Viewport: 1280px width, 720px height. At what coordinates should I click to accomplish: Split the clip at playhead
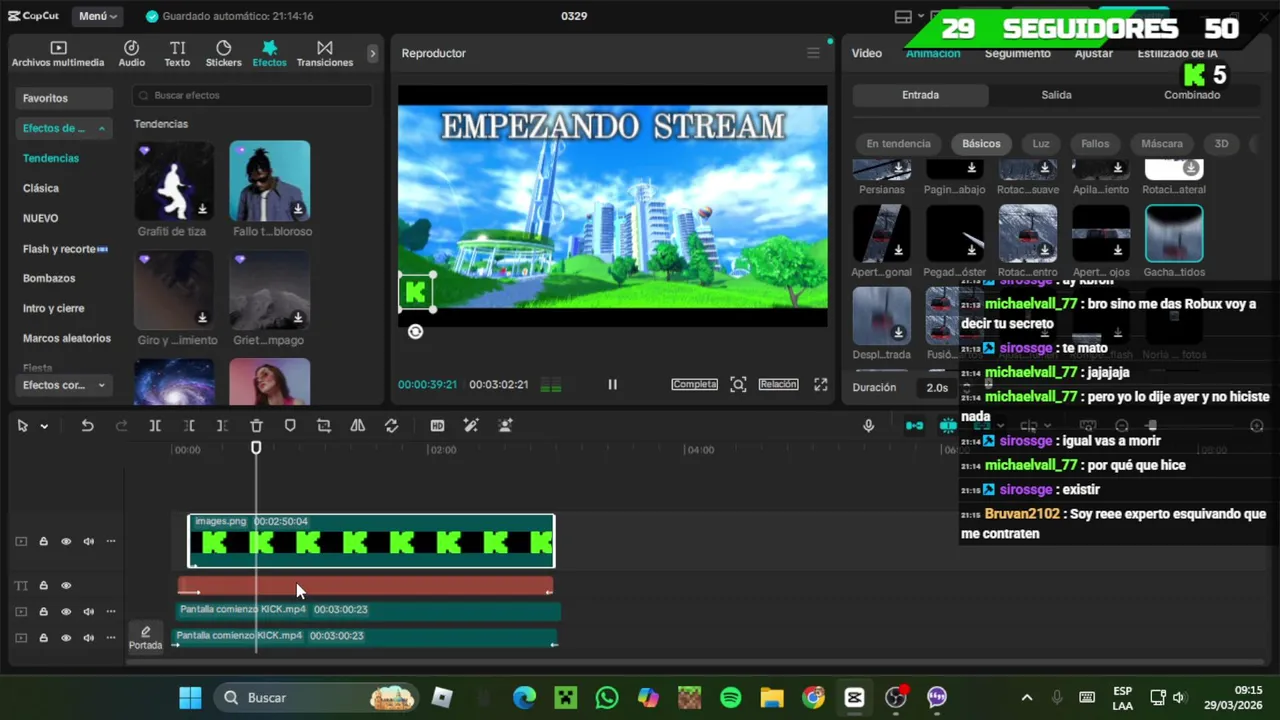tap(155, 426)
